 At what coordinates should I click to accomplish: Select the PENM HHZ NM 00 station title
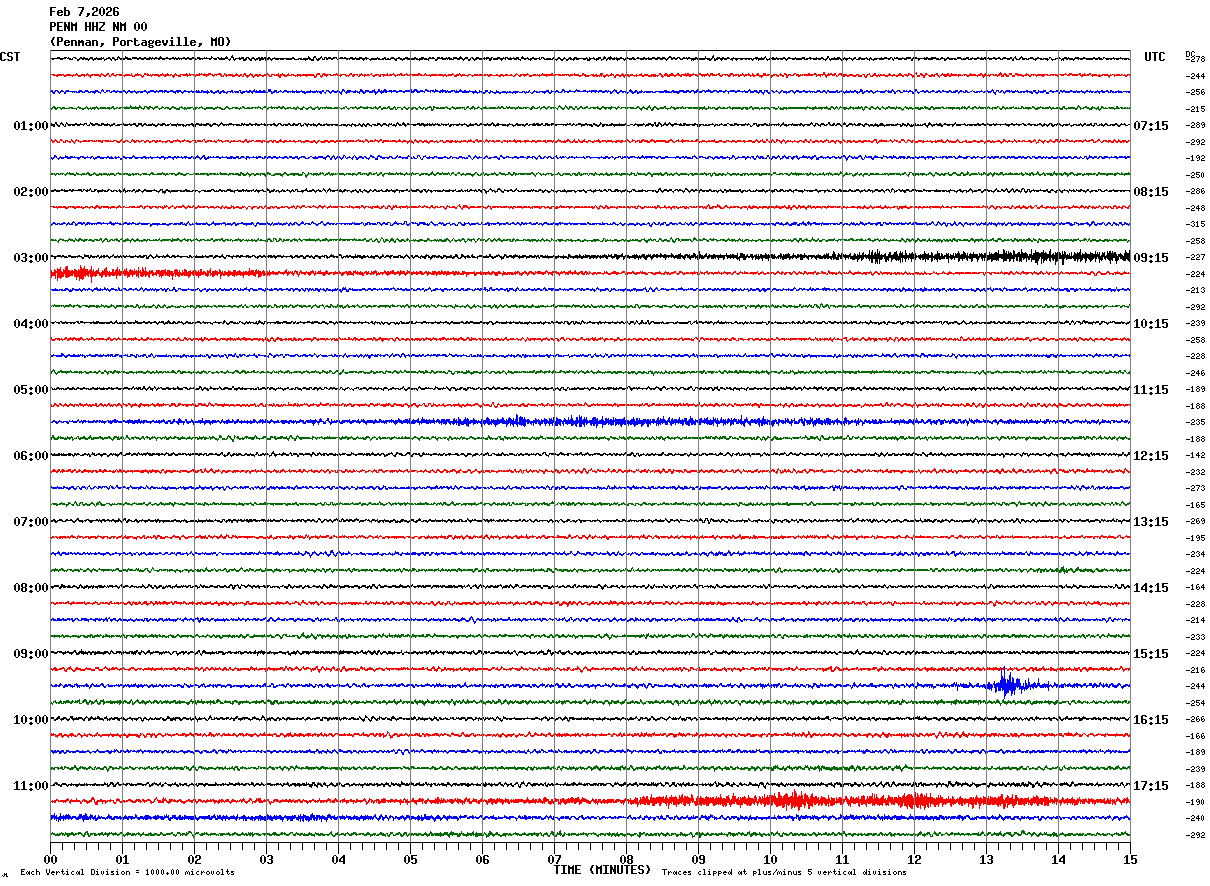(x=98, y=27)
